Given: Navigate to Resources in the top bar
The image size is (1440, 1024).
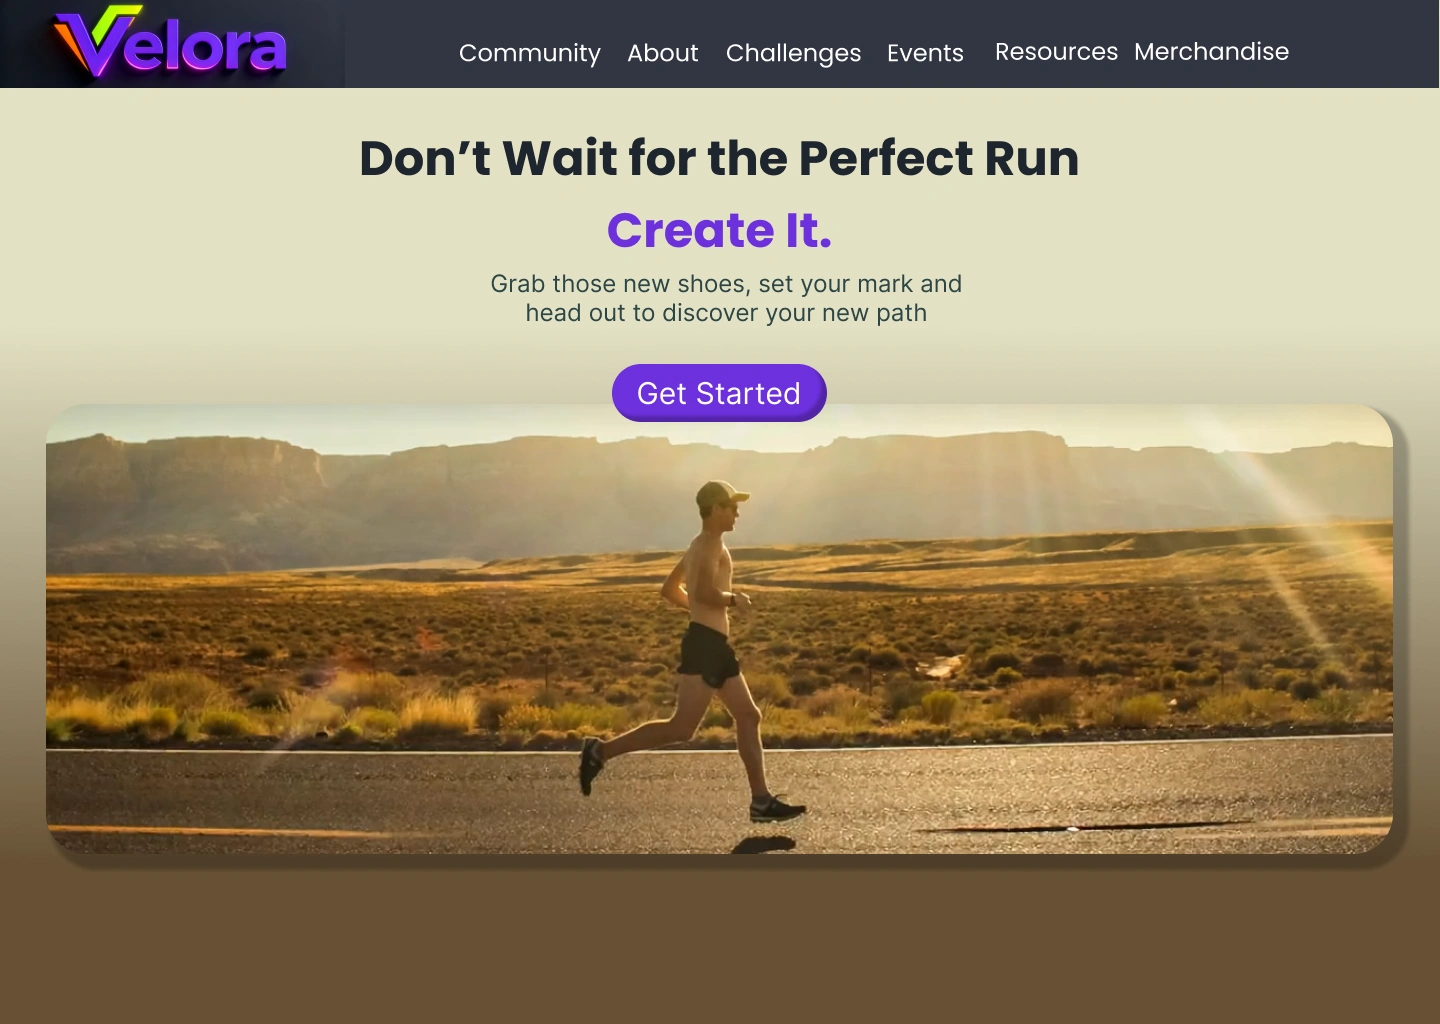Looking at the screenshot, I should tap(1056, 51).
